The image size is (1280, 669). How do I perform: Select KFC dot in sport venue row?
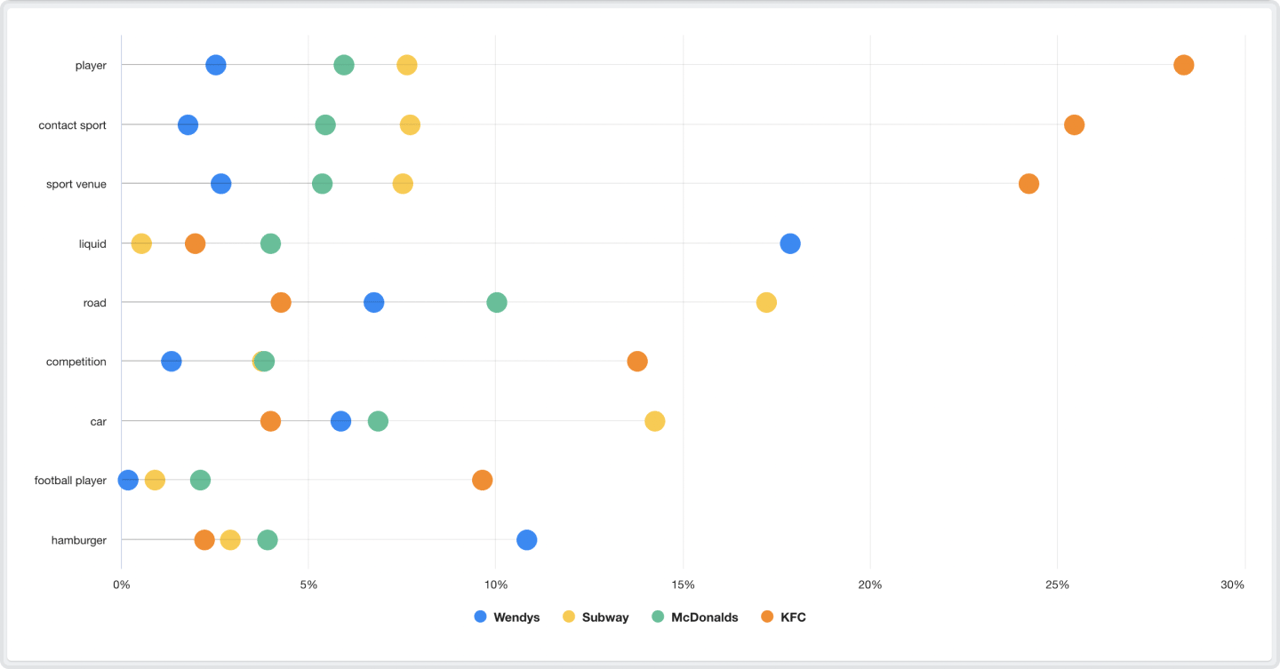tap(1028, 184)
